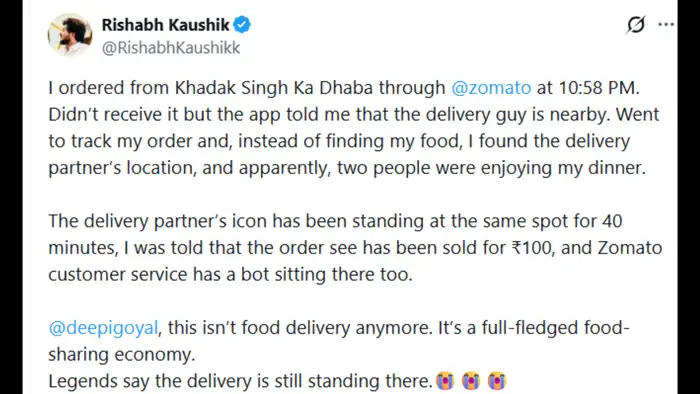Click the ₹100 amount in tweet
700x394 pixels.
point(531,248)
